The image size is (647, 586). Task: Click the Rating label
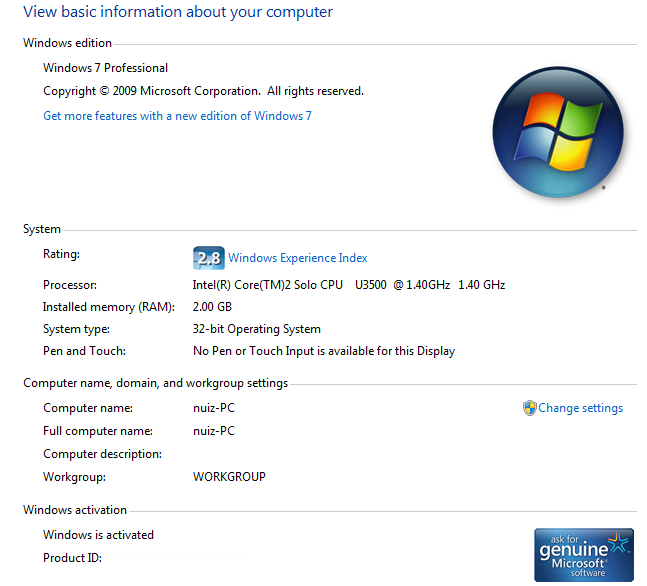tap(61, 254)
